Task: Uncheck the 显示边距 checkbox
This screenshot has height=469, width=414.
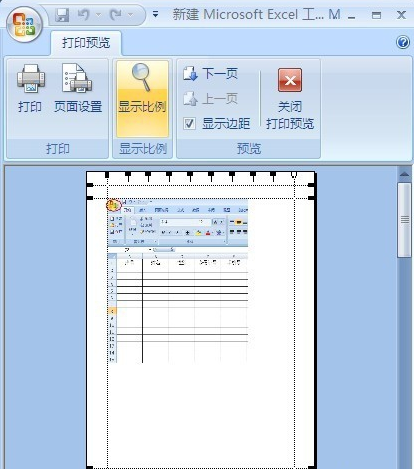Action: [189, 124]
